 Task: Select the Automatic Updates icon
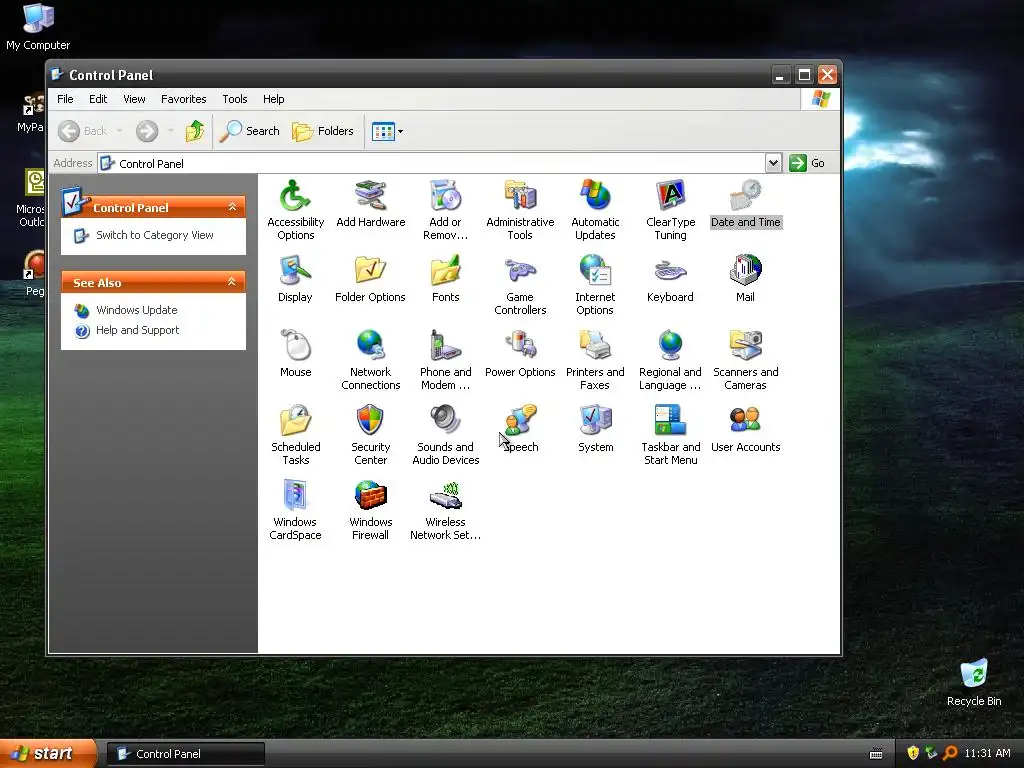coord(595,196)
